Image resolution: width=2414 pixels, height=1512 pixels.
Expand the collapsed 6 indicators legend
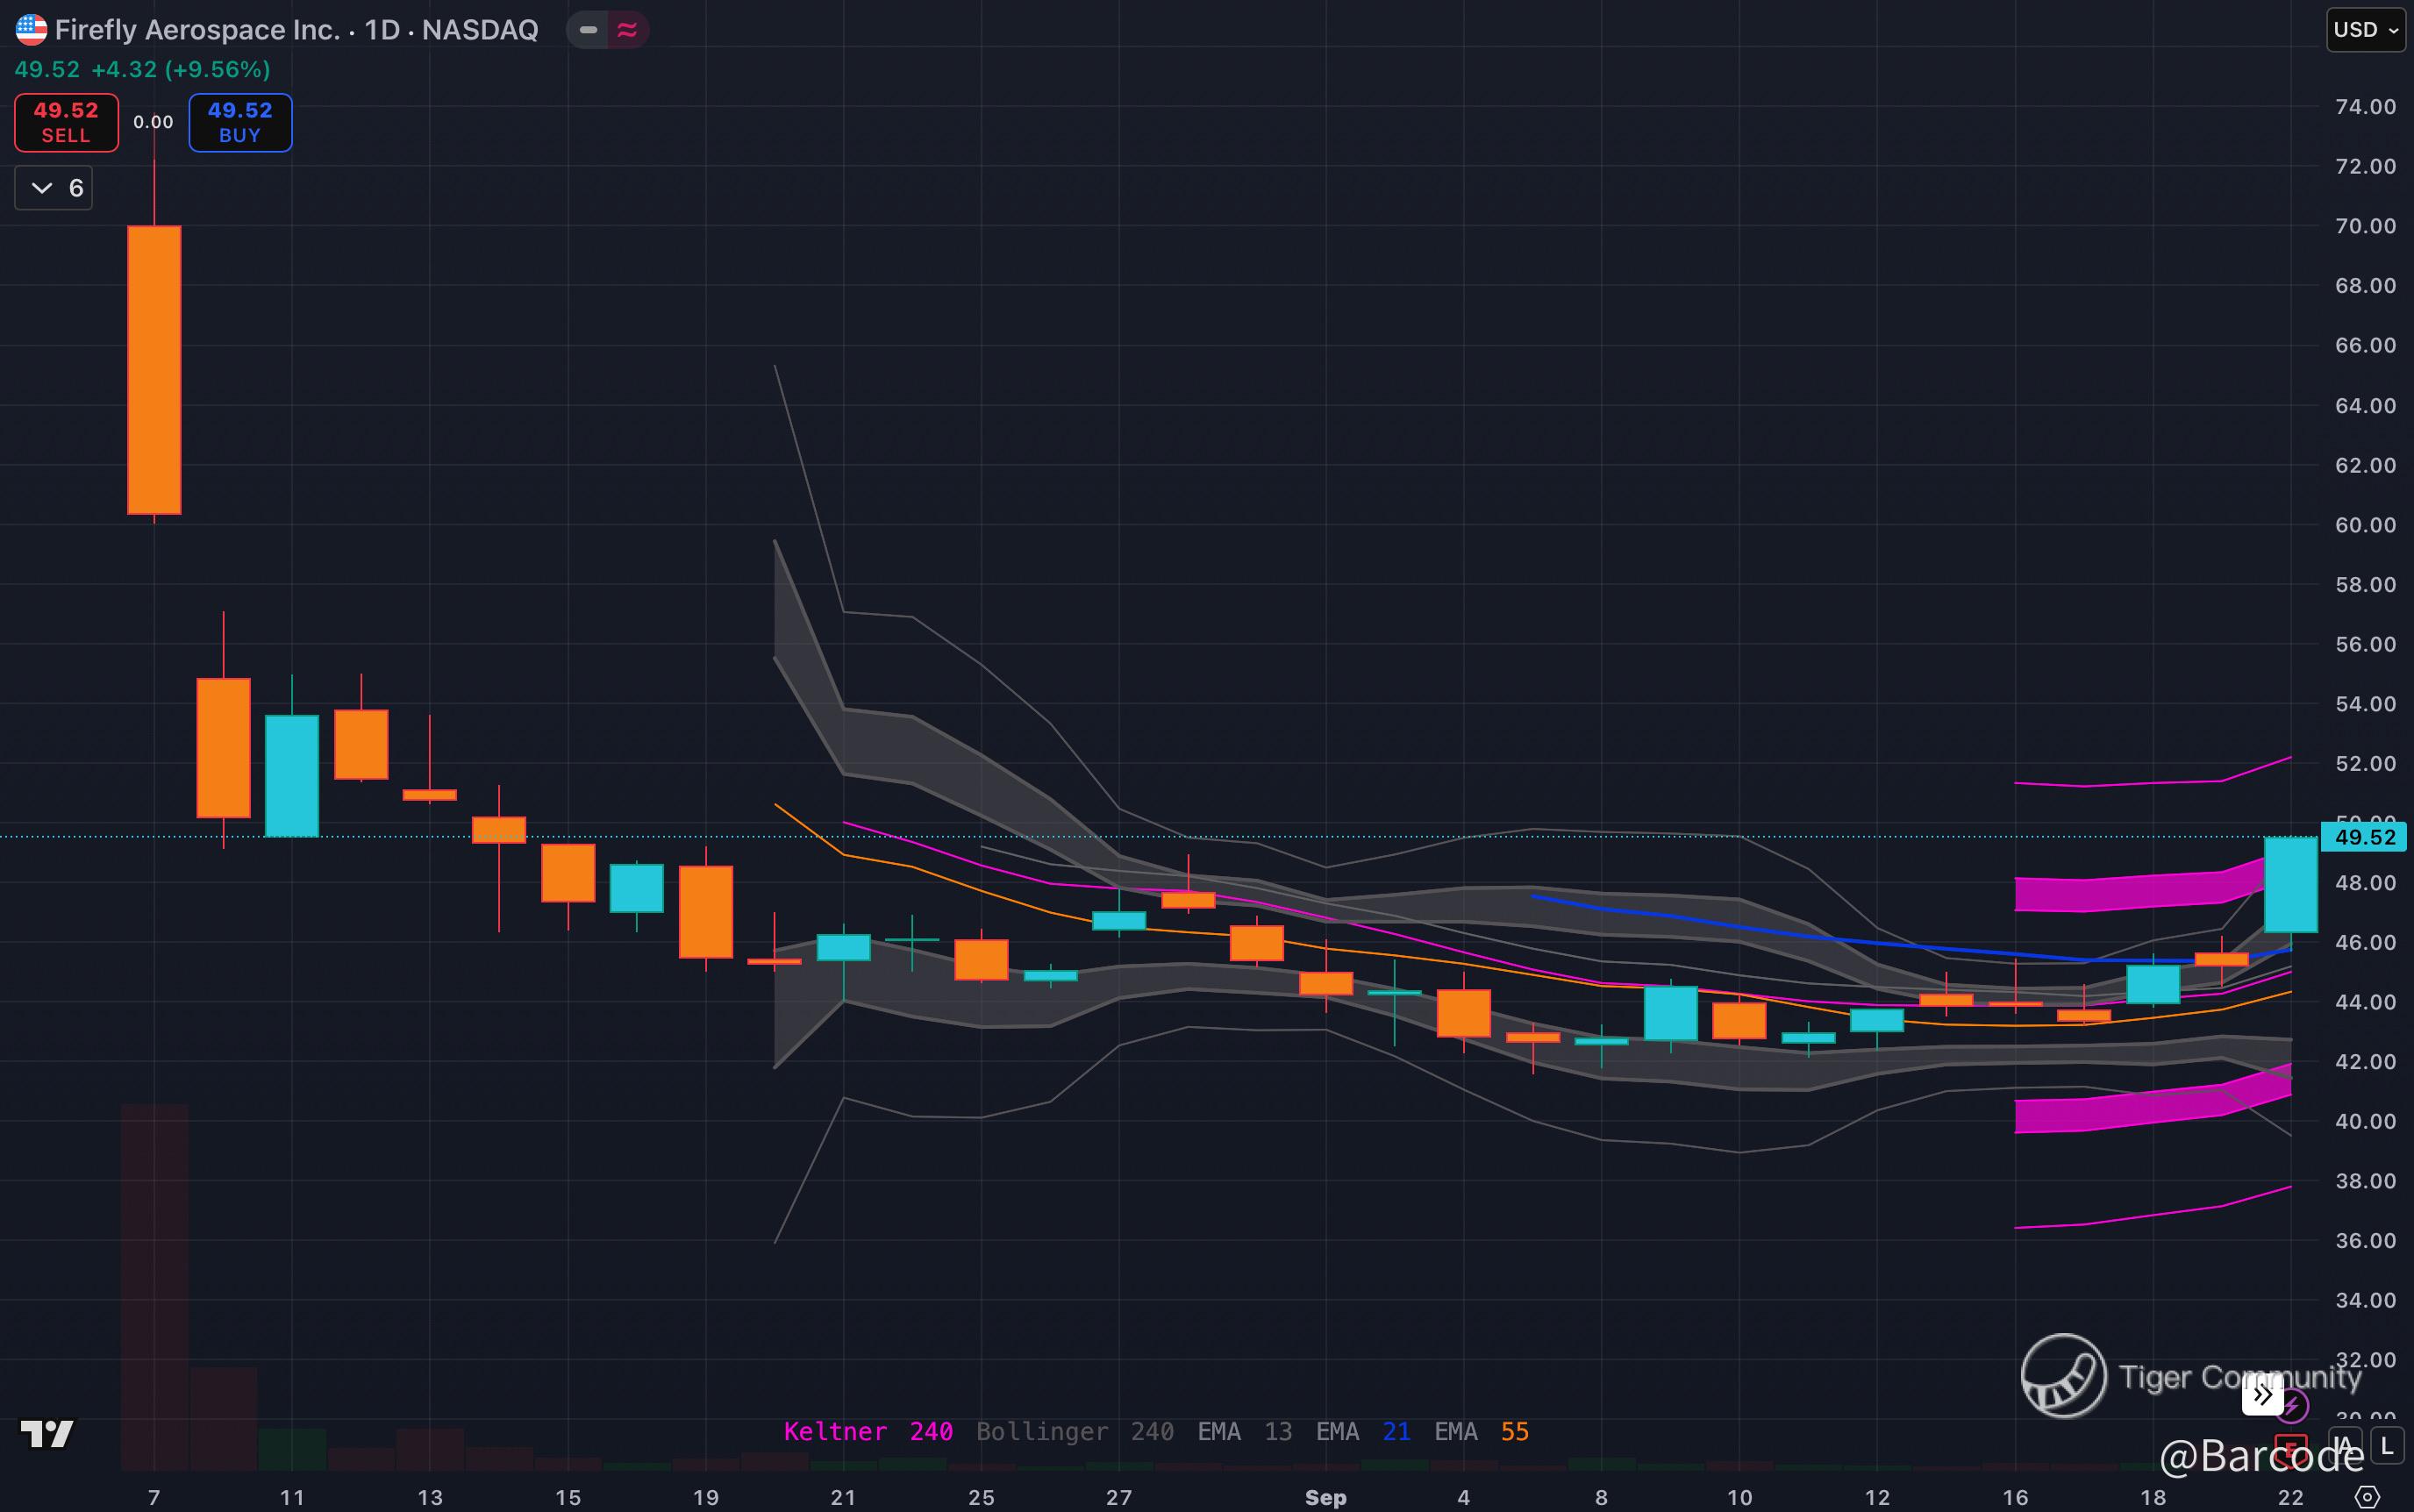coord(54,188)
